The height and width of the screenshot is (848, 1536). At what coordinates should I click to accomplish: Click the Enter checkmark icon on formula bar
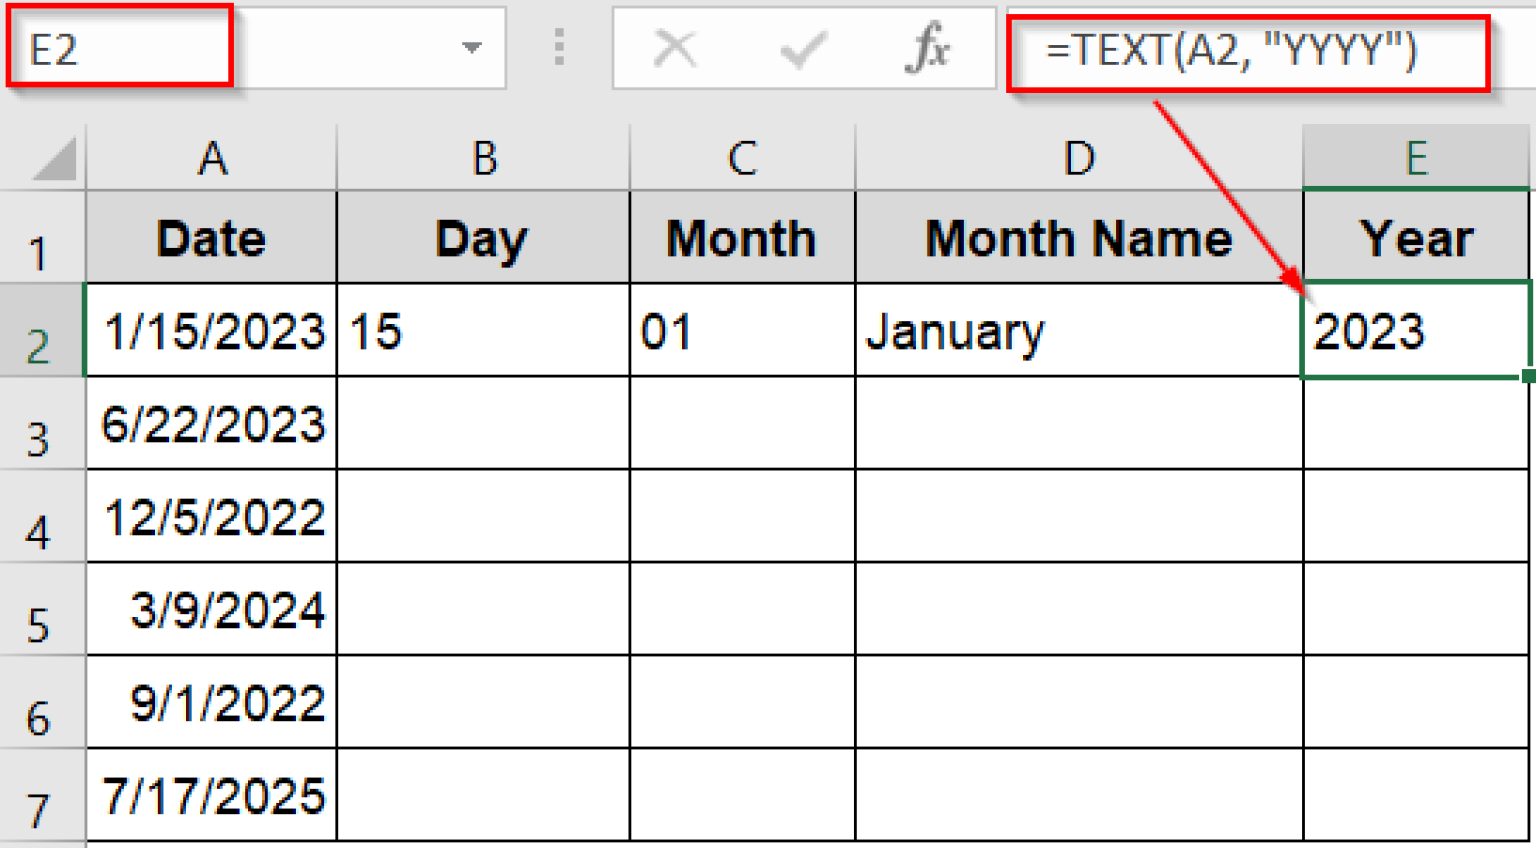pyautogui.click(x=800, y=48)
